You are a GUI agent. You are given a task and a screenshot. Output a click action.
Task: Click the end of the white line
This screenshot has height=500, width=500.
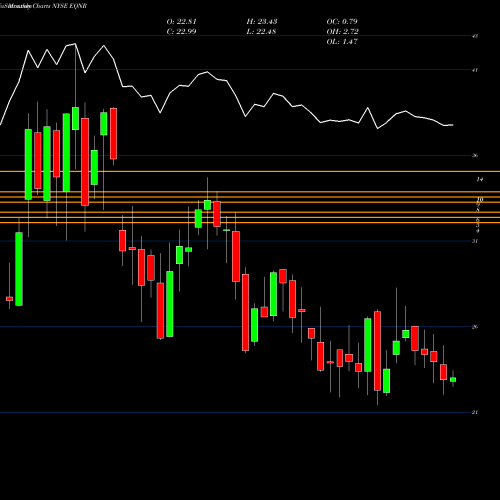click(452, 125)
